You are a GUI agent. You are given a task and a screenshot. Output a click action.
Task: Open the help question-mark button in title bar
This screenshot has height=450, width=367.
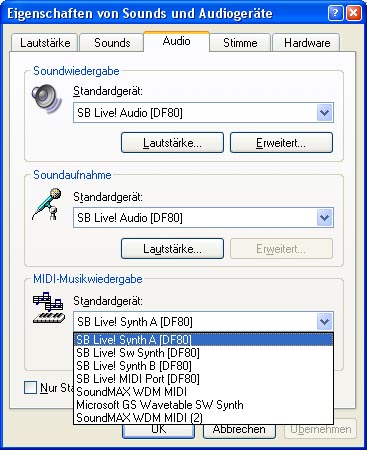click(335, 14)
